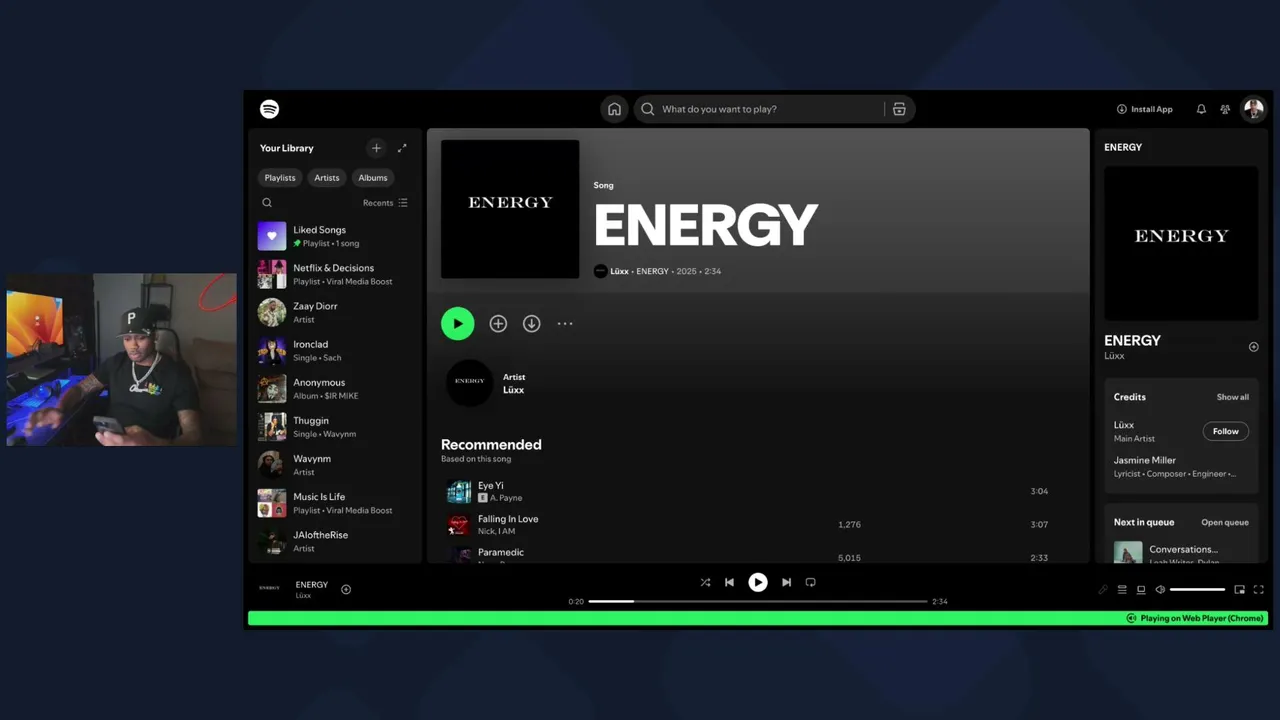Click ENERGY artwork in the right panel
The height and width of the screenshot is (720, 1280).
(1181, 243)
